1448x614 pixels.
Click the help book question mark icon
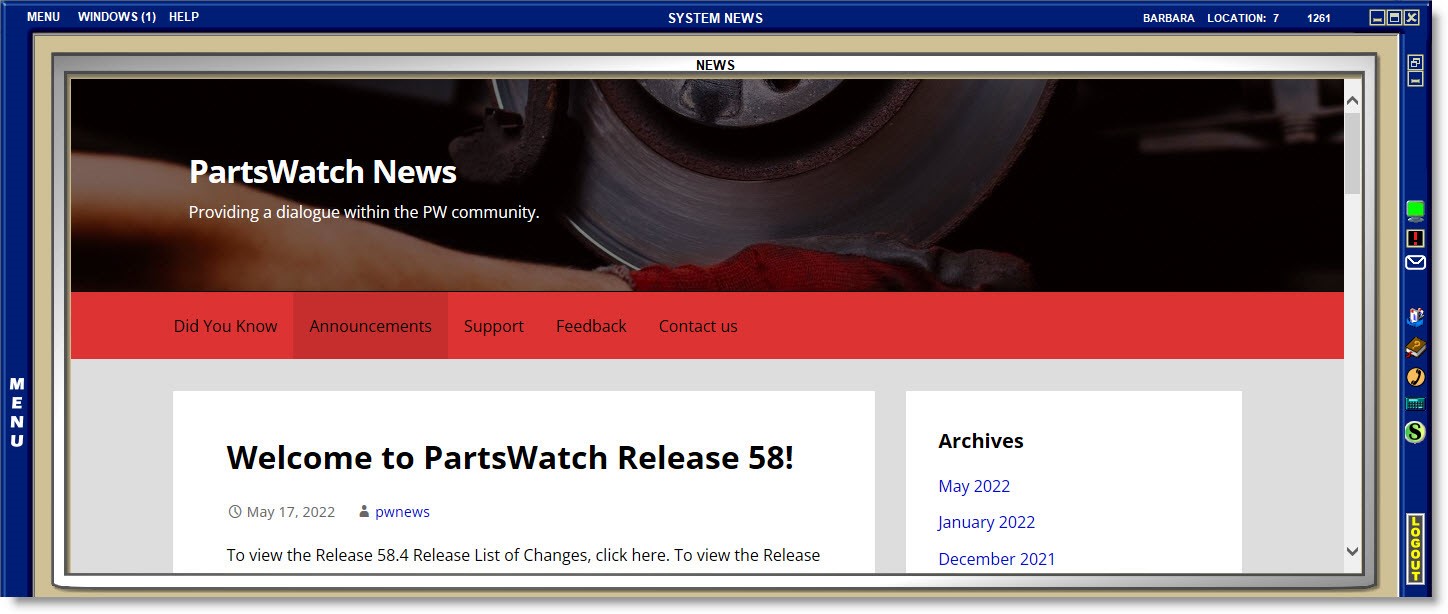[x=1415, y=347]
